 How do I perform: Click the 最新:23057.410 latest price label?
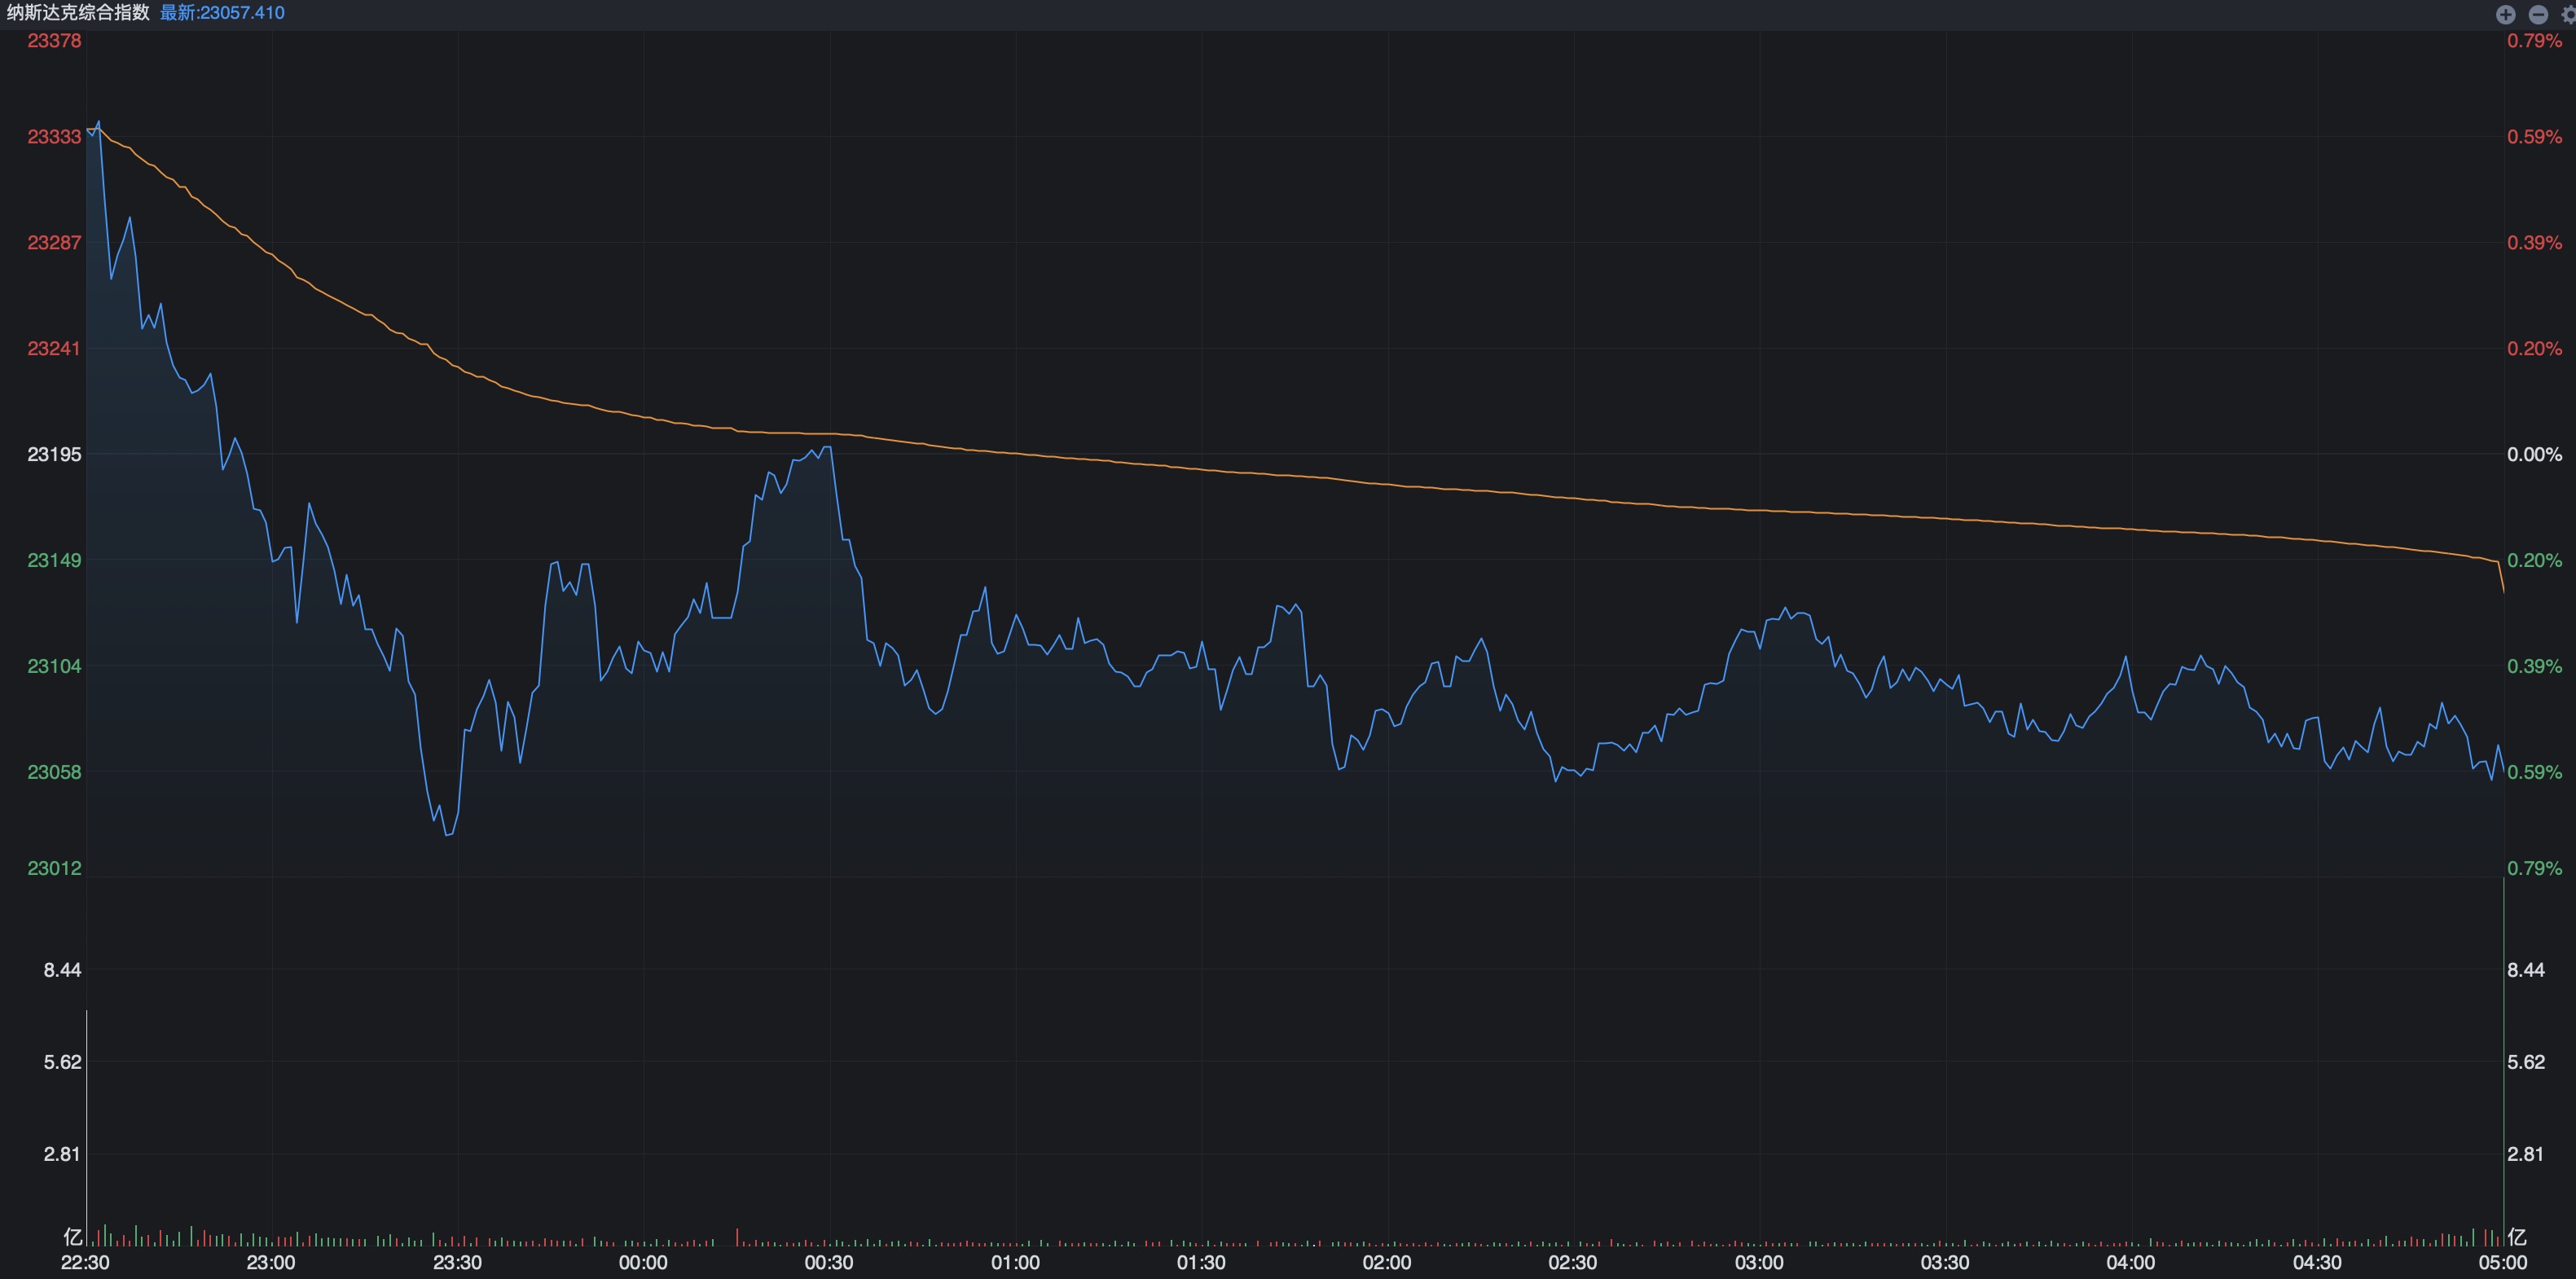(222, 13)
